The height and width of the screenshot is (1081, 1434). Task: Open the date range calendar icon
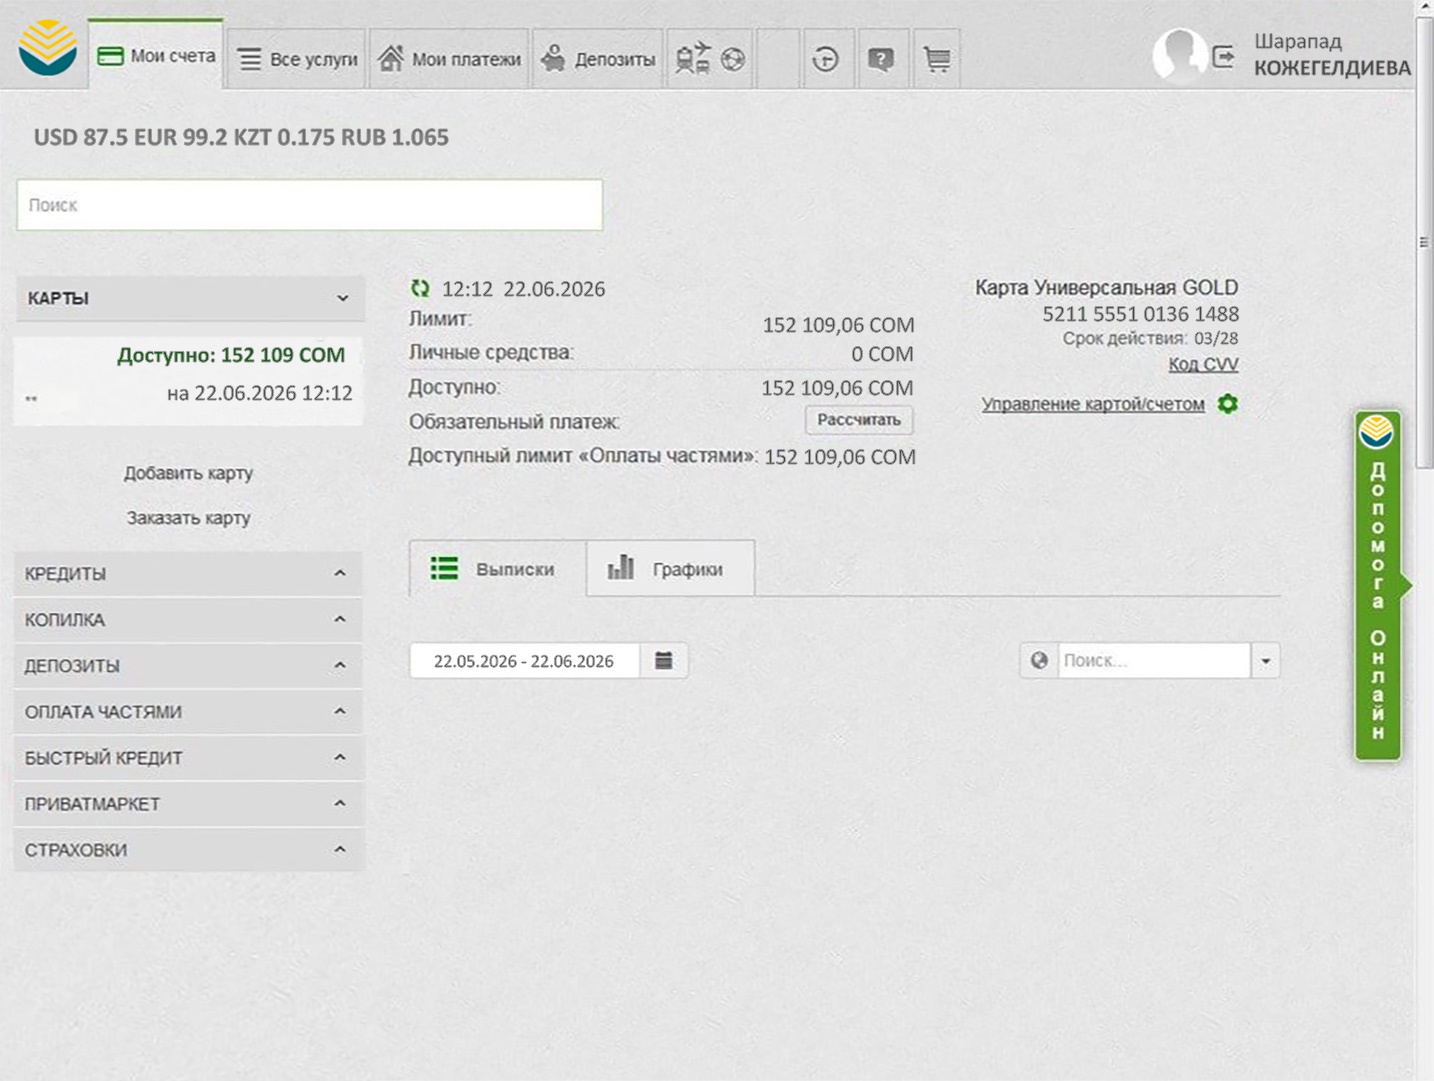coord(664,660)
